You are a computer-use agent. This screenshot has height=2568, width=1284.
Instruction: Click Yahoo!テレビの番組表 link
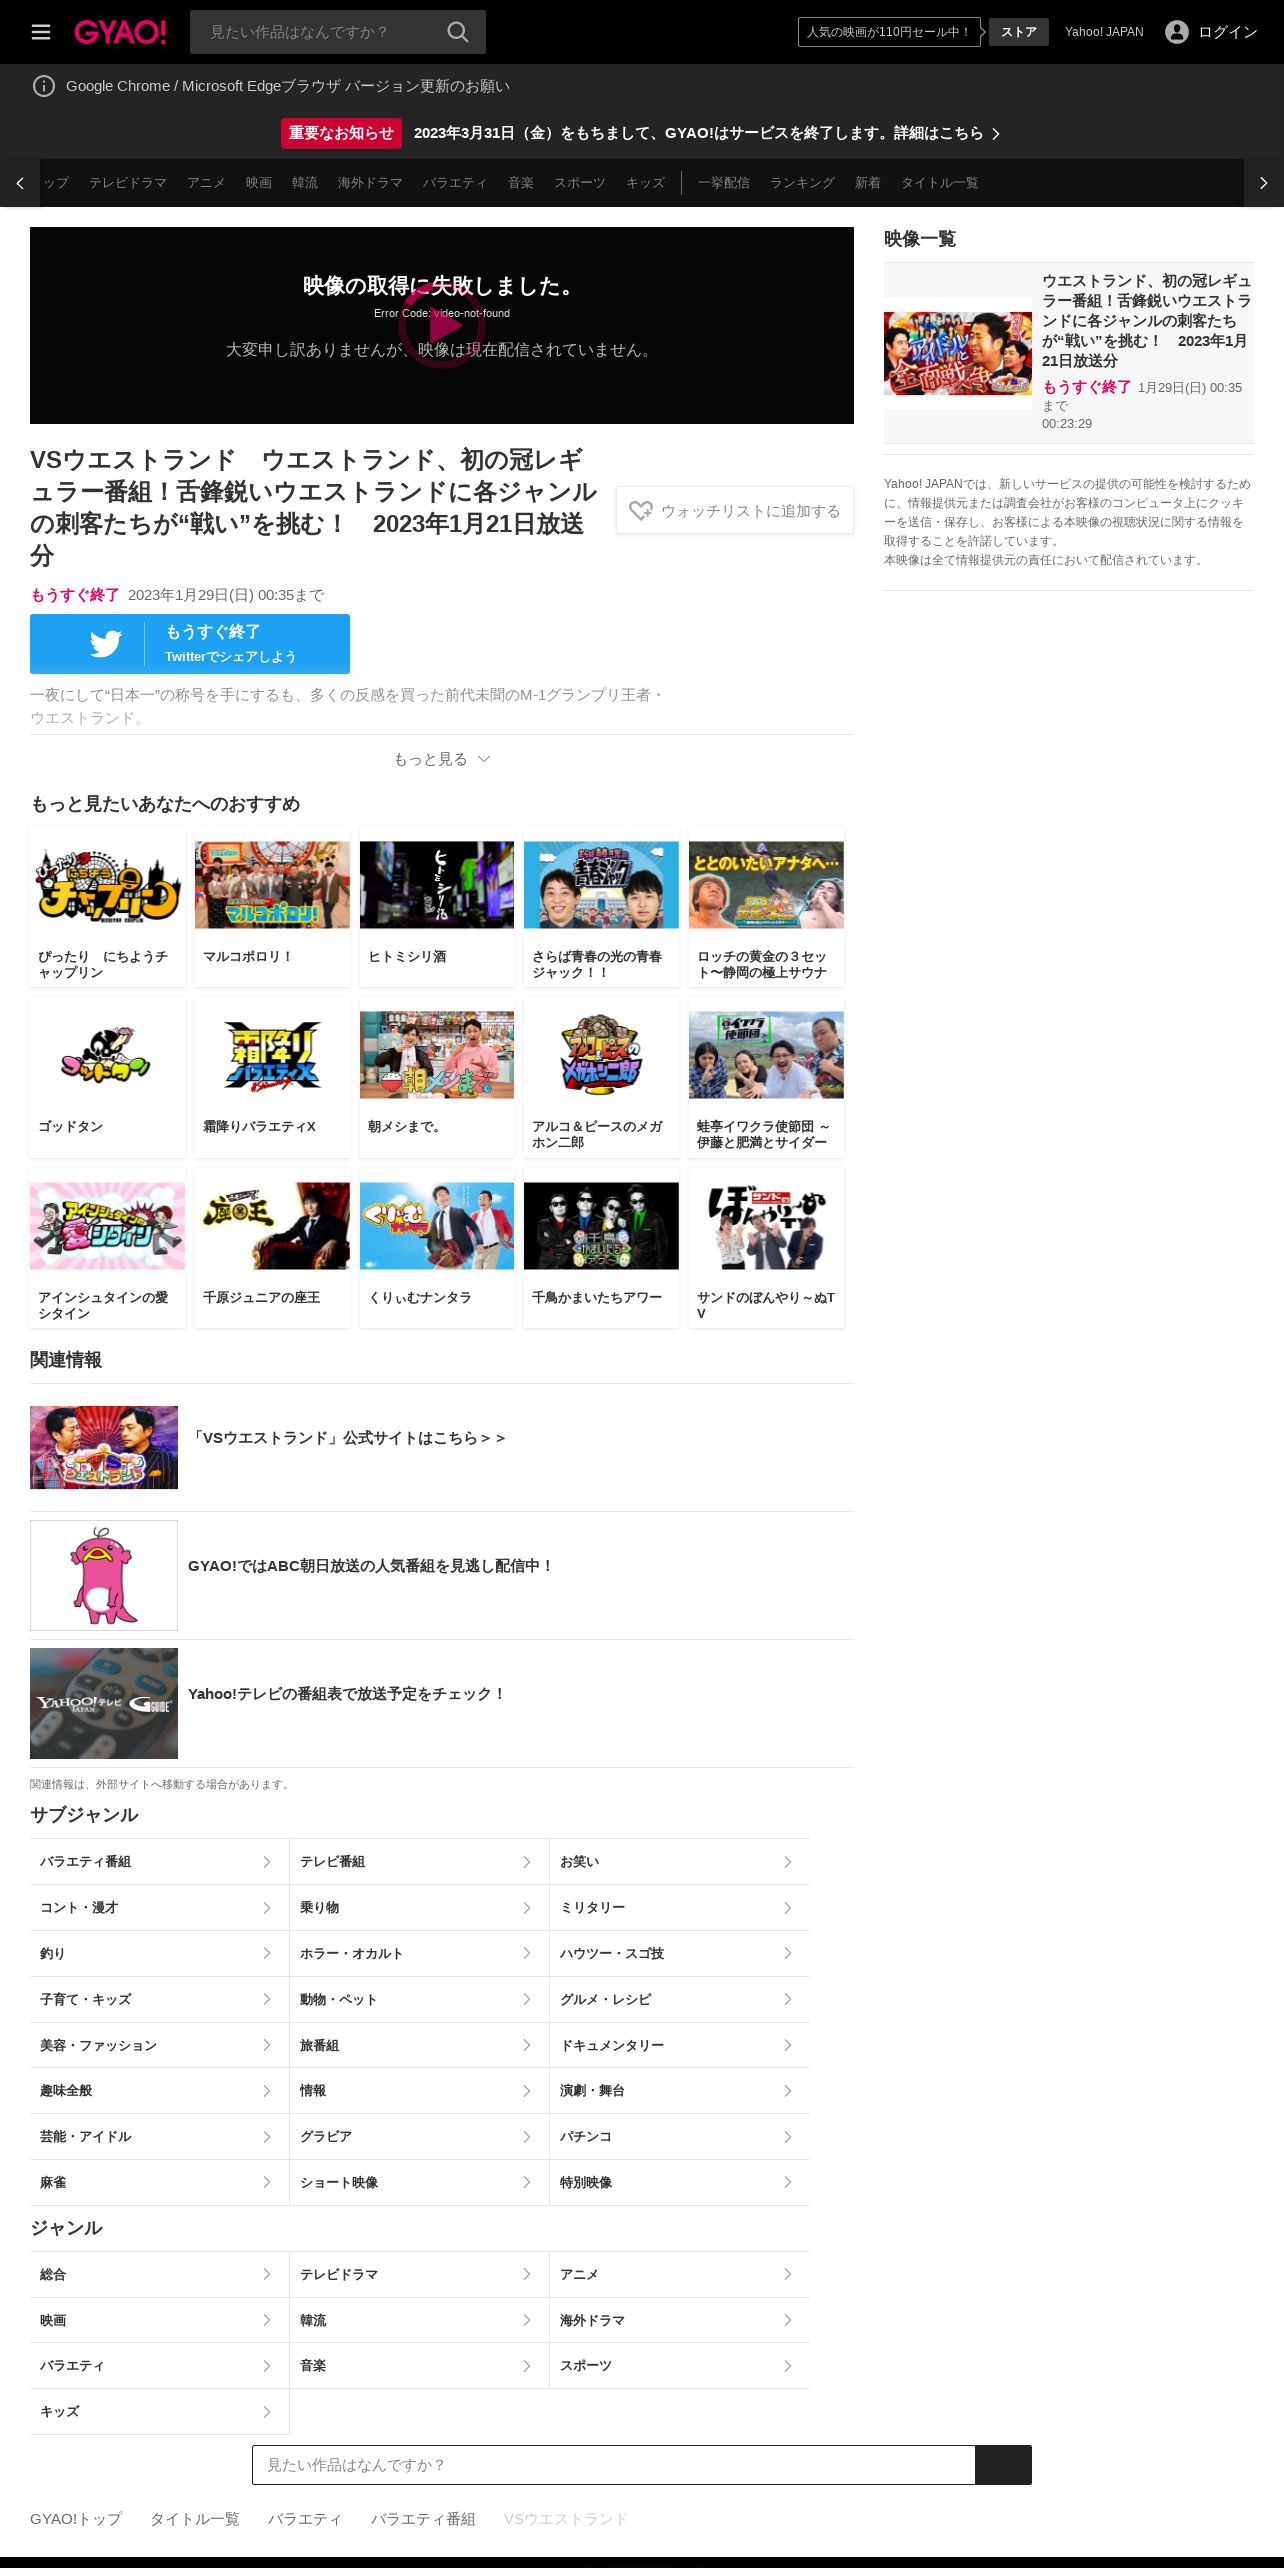point(347,1694)
